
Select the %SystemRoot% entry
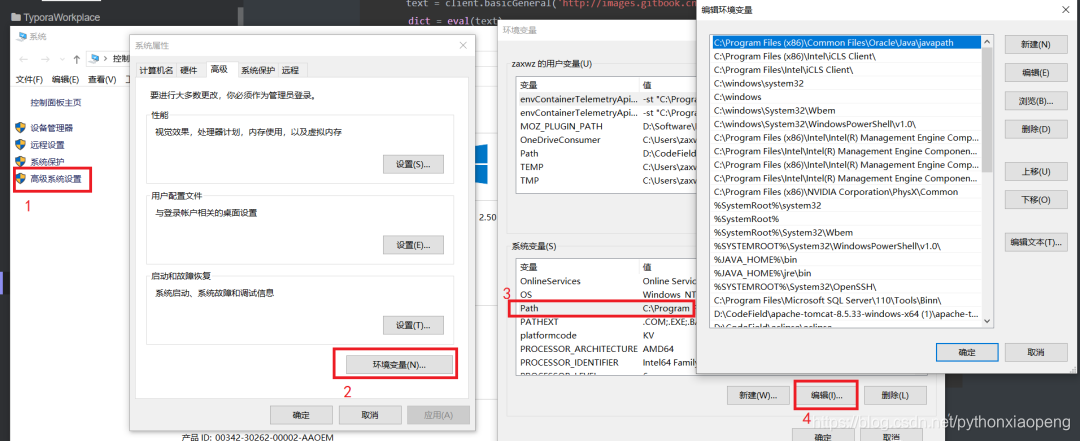(846, 219)
